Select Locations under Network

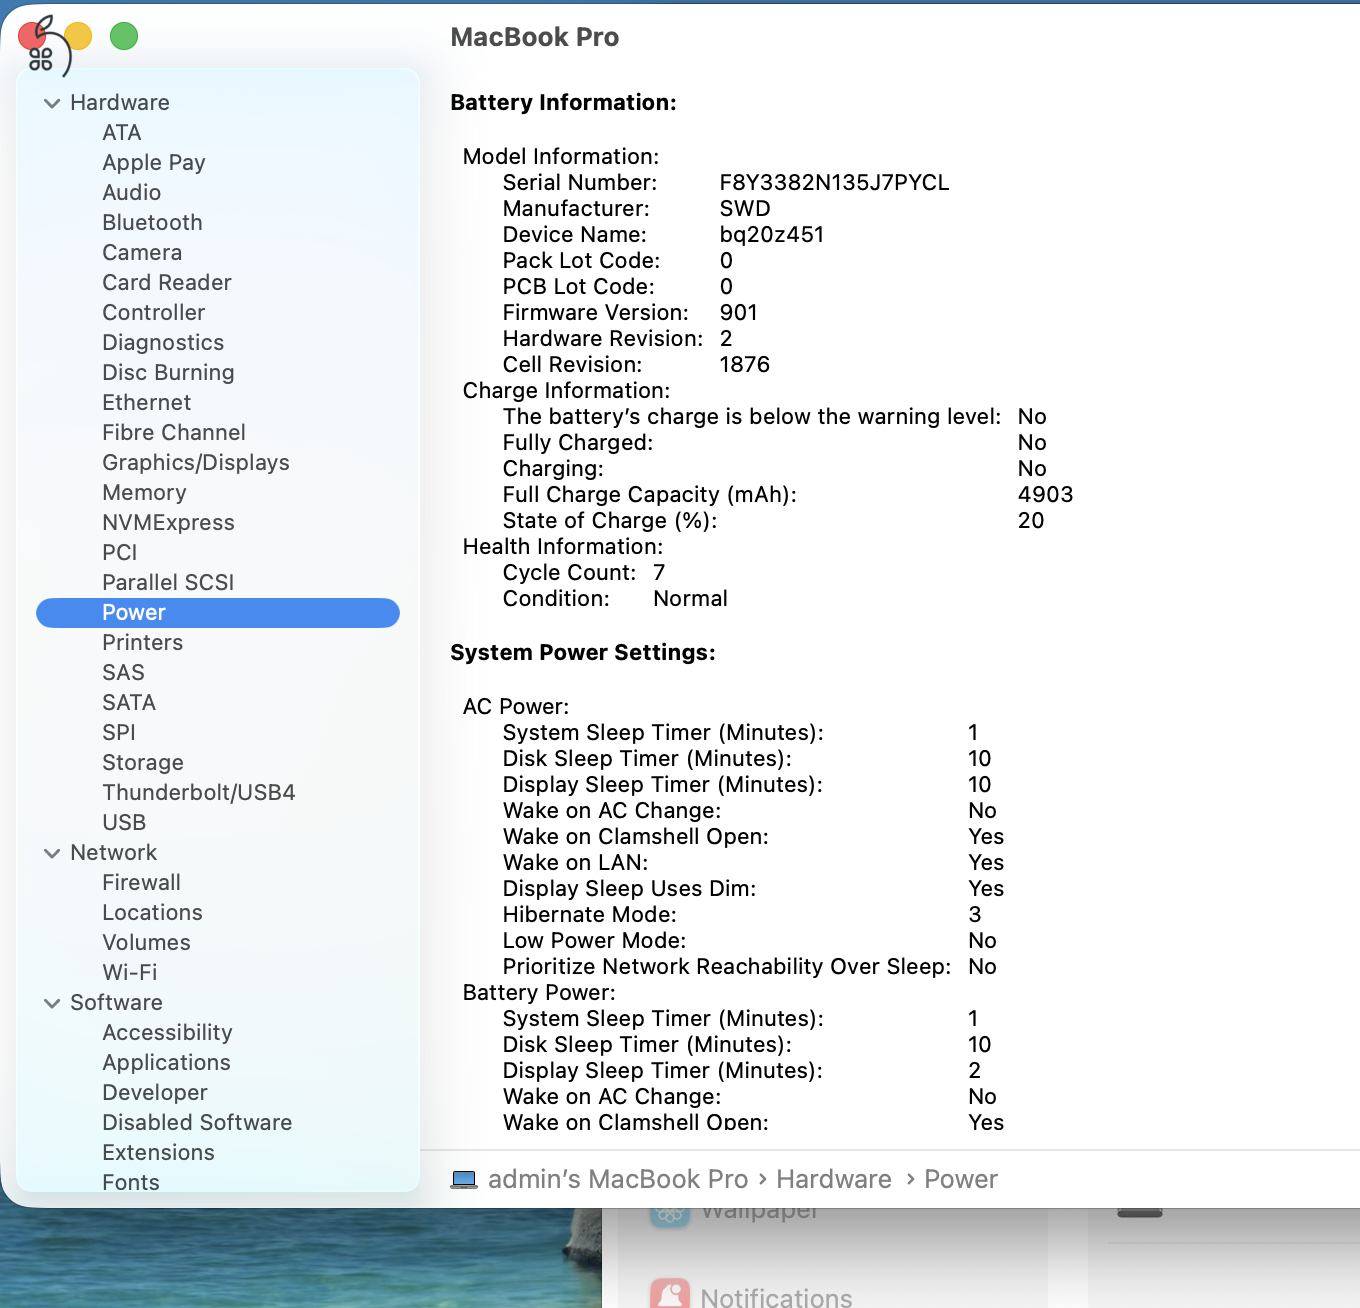pos(153,913)
